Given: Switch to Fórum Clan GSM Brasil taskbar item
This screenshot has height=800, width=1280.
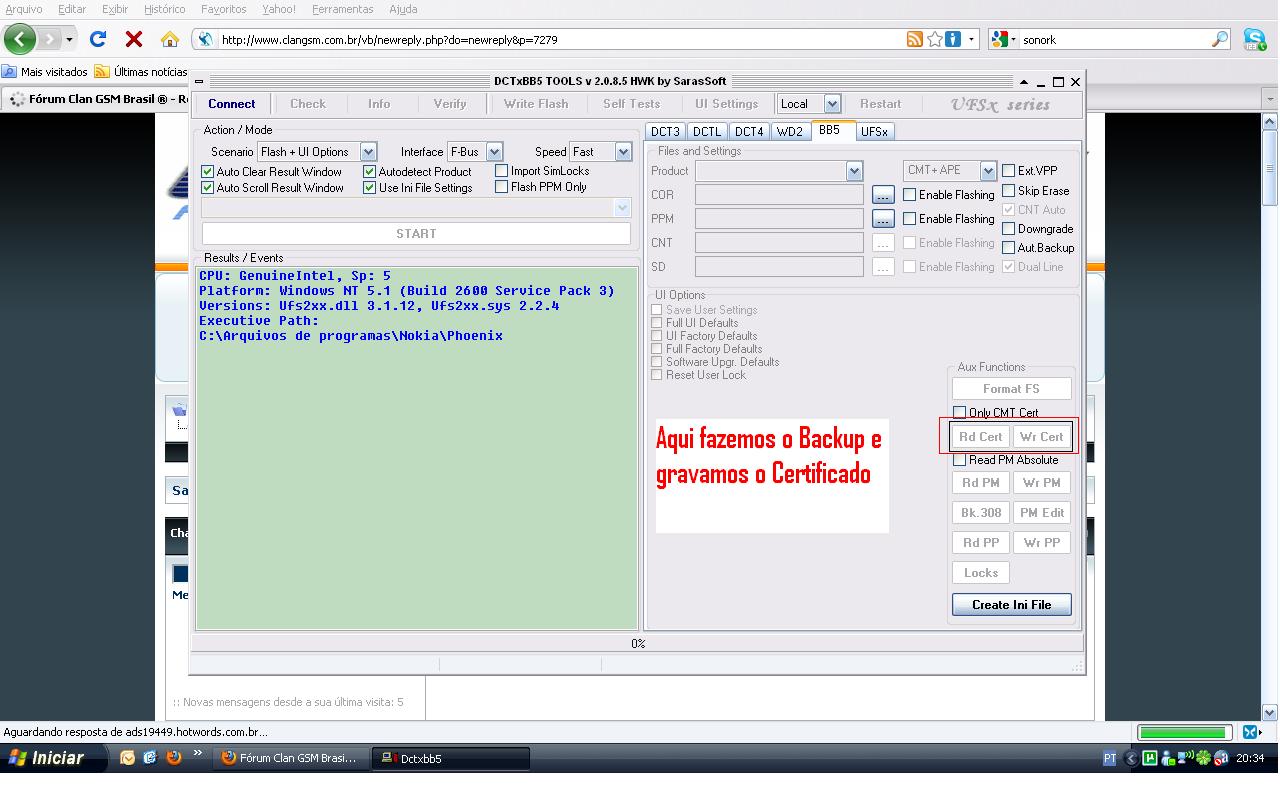Looking at the screenshot, I should coord(291,758).
